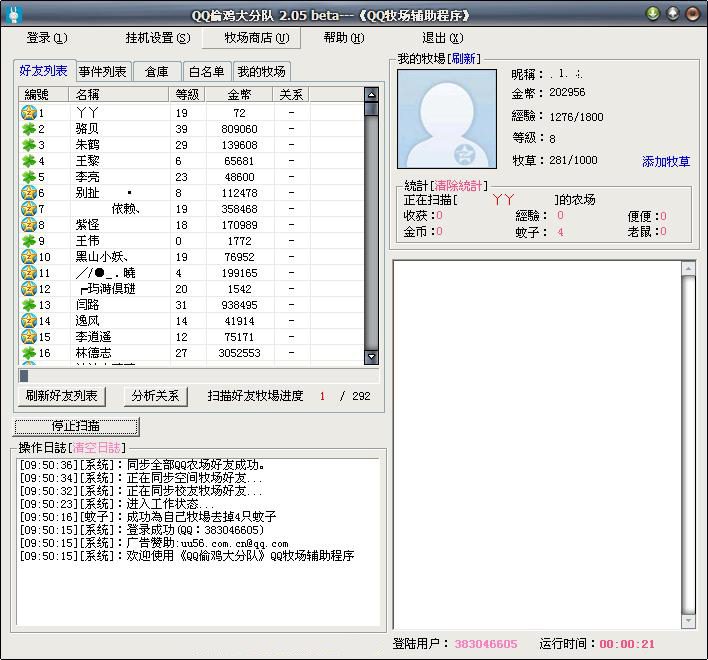Click the rabbit app icon in title bar
The width and height of the screenshot is (708, 660).
pos(15,15)
